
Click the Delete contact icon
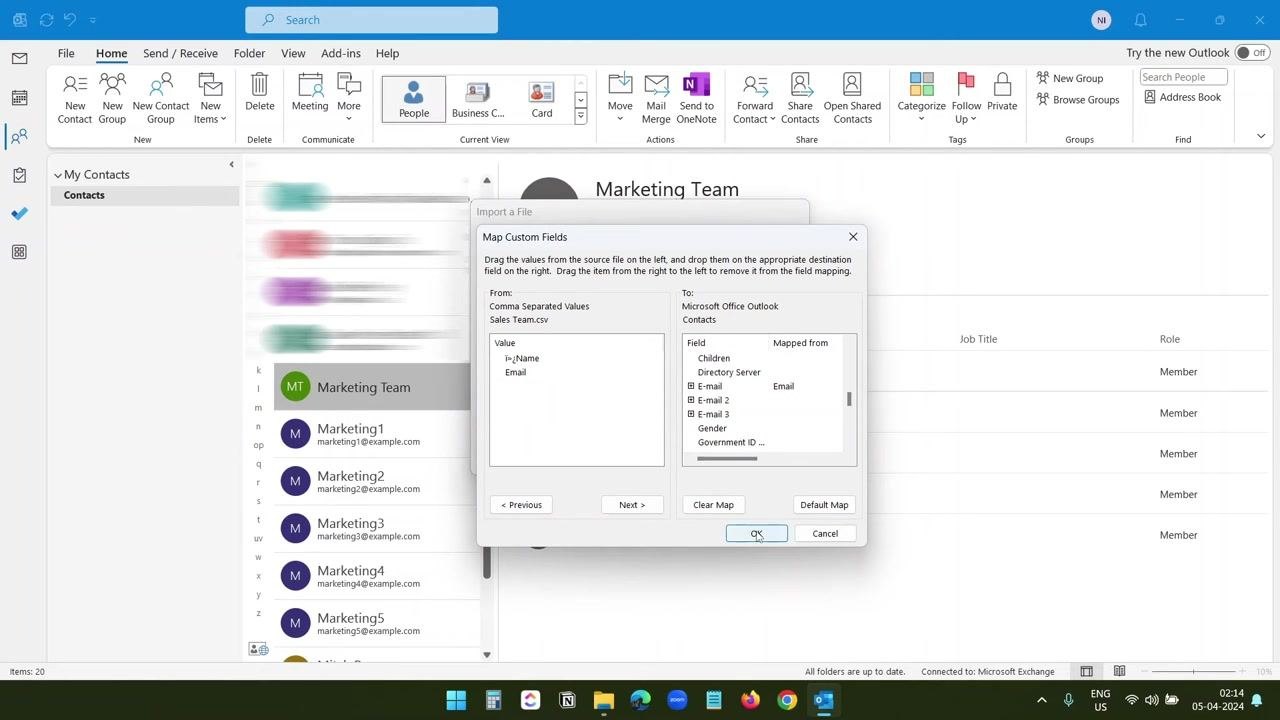click(x=259, y=93)
